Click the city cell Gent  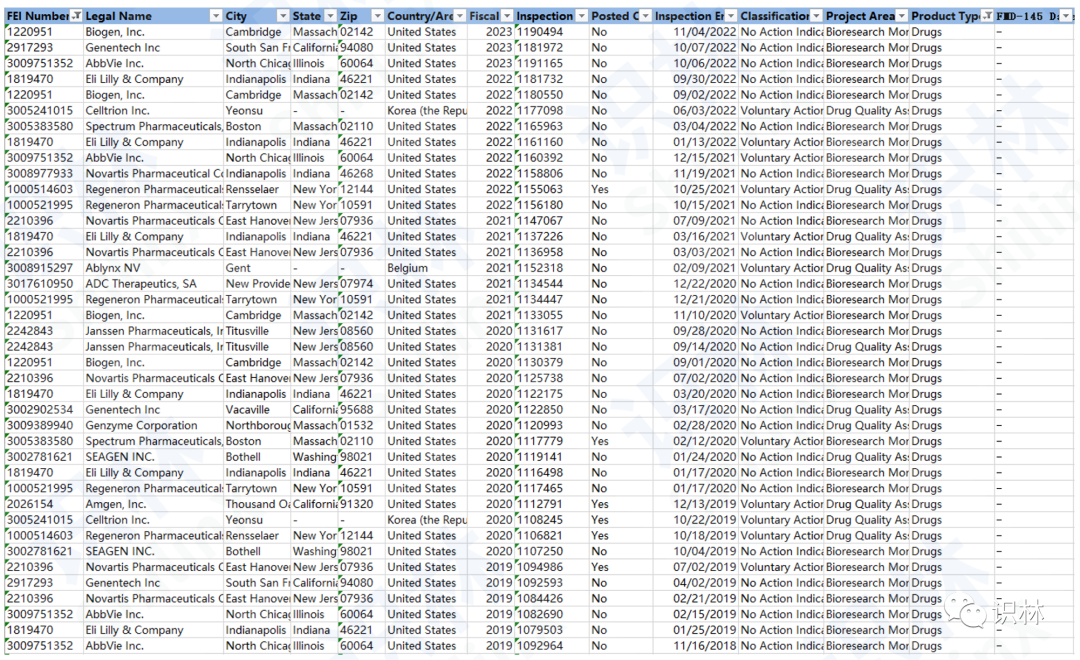pyautogui.click(x=258, y=268)
